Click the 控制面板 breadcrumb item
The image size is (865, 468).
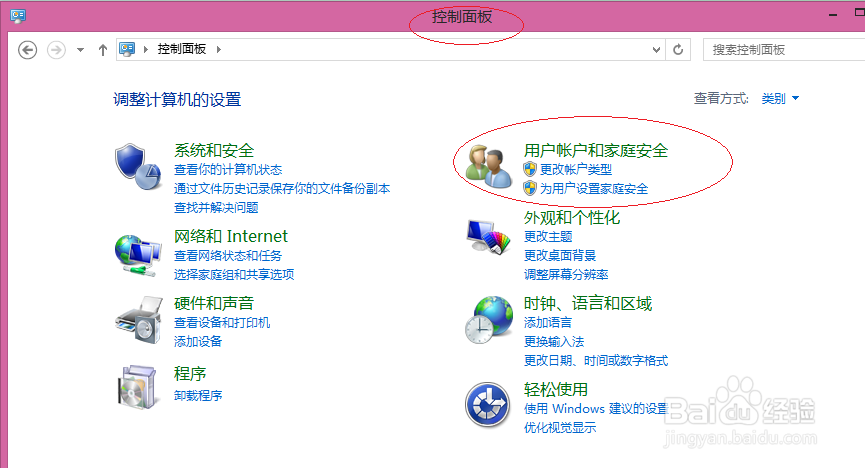point(182,49)
